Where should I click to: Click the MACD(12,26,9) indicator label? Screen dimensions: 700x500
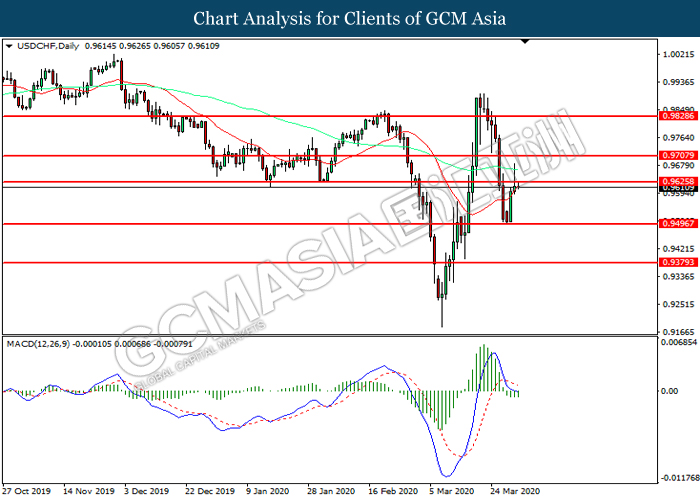pos(38,344)
